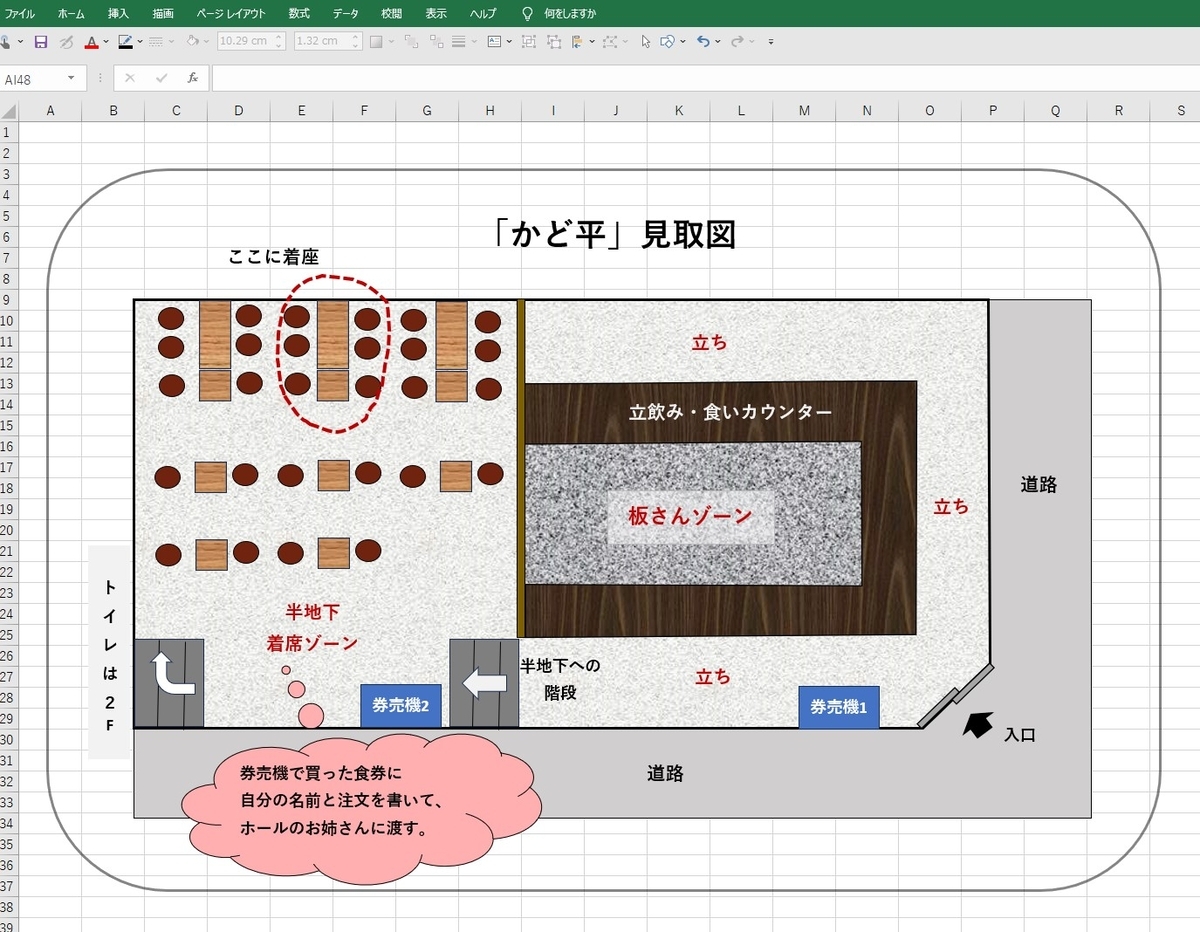This screenshot has width=1200, height=932.
Task: Open the text box dropdown arrow
Action: click(509, 42)
